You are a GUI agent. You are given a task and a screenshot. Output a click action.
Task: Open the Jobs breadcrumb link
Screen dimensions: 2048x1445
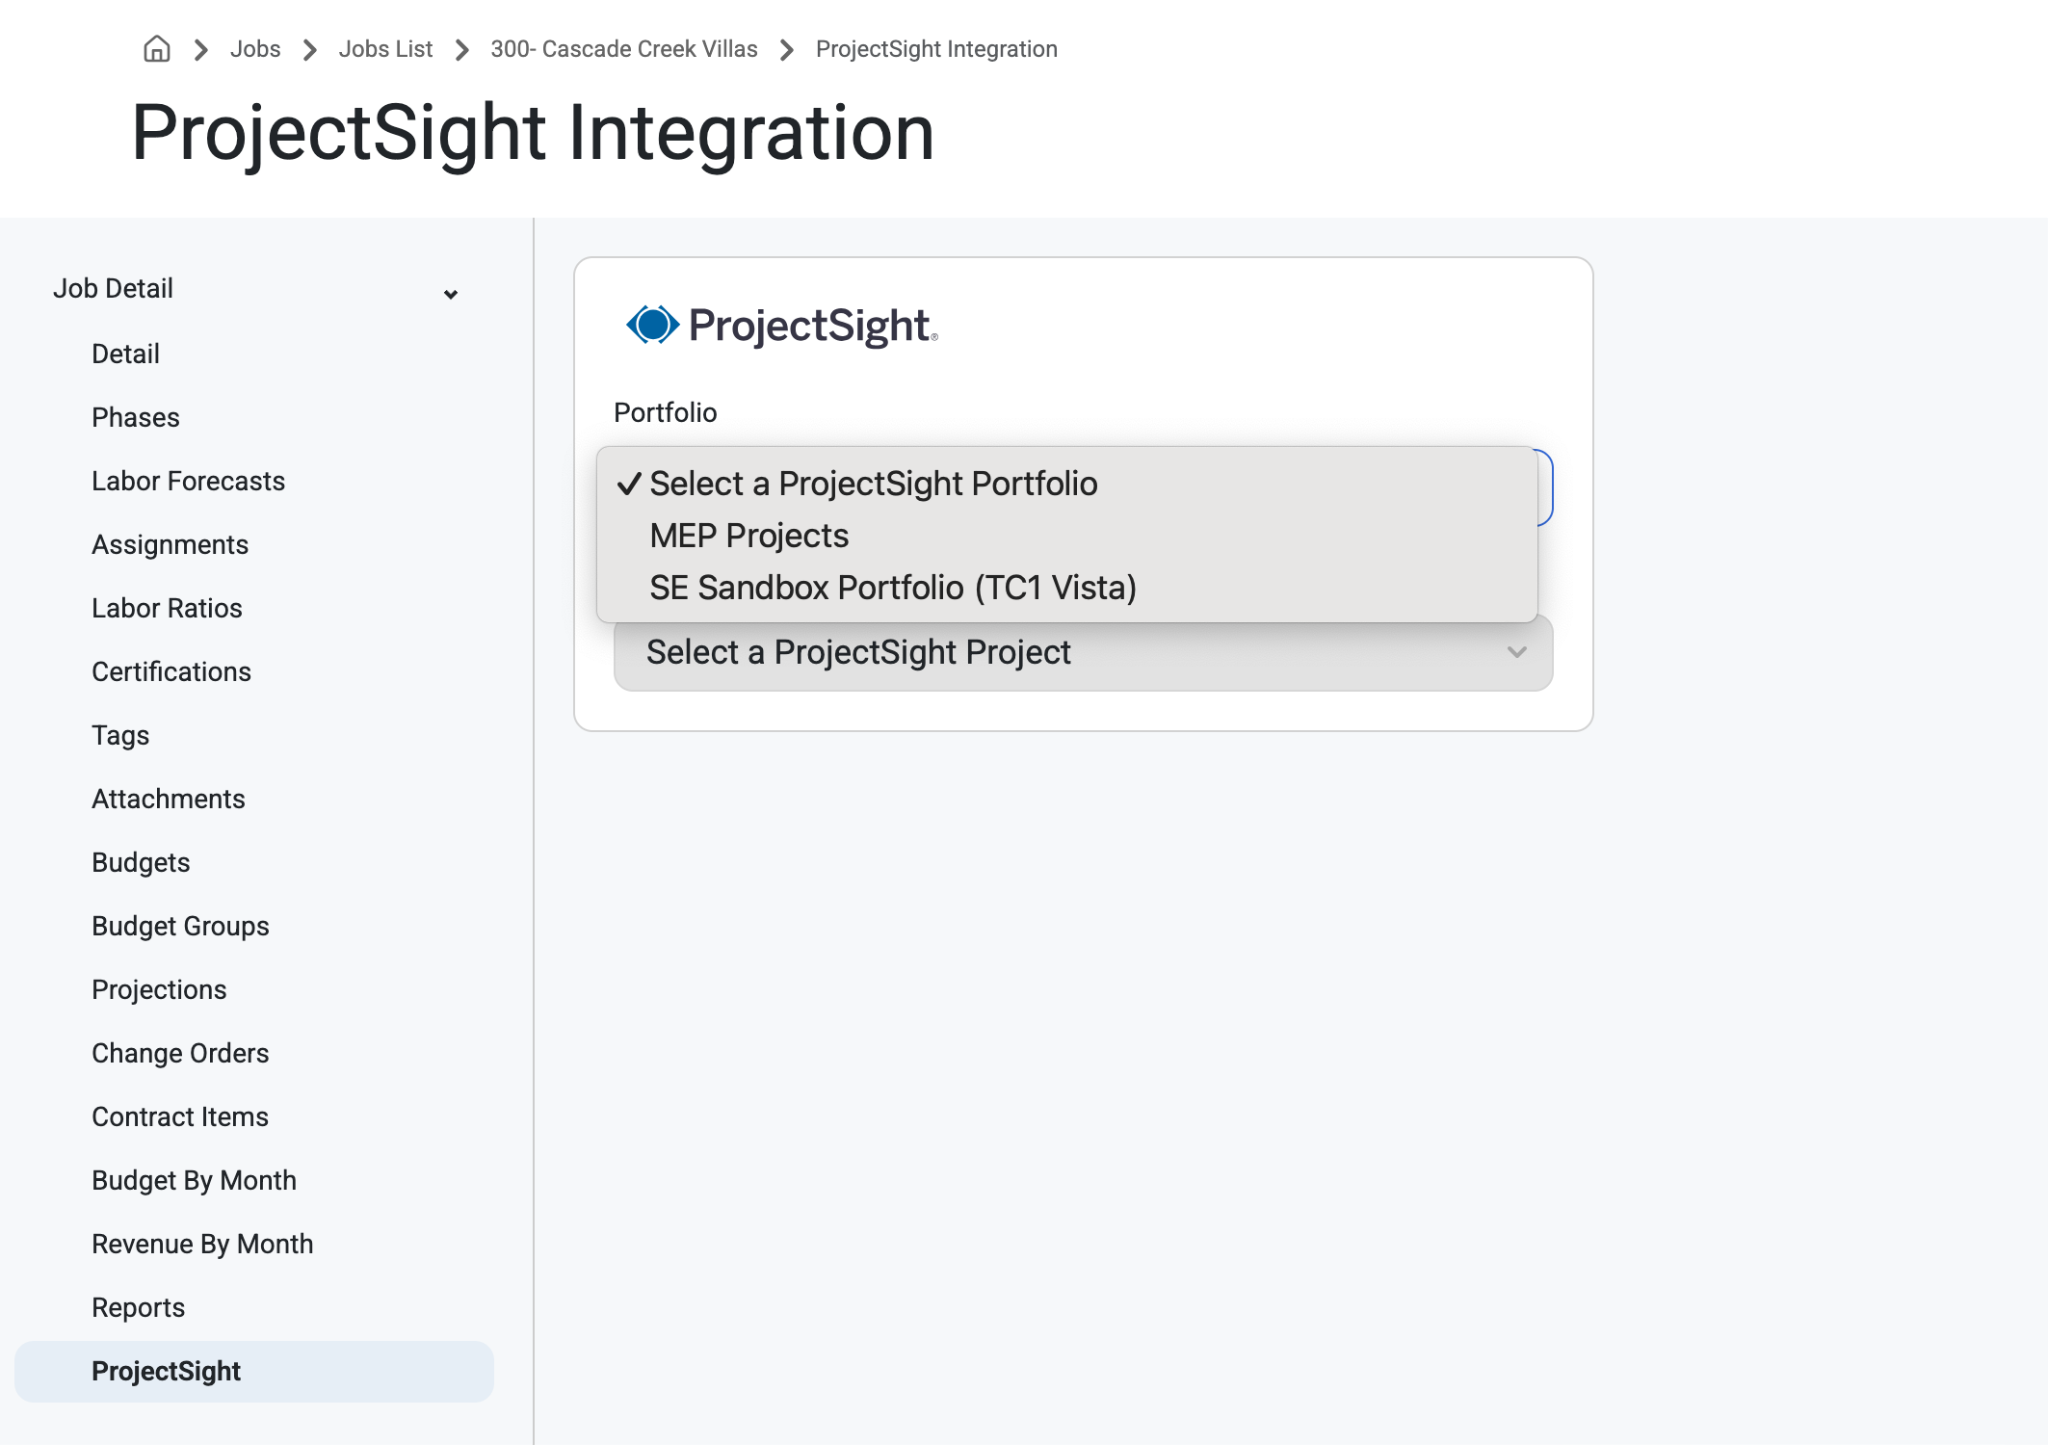(x=255, y=49)
